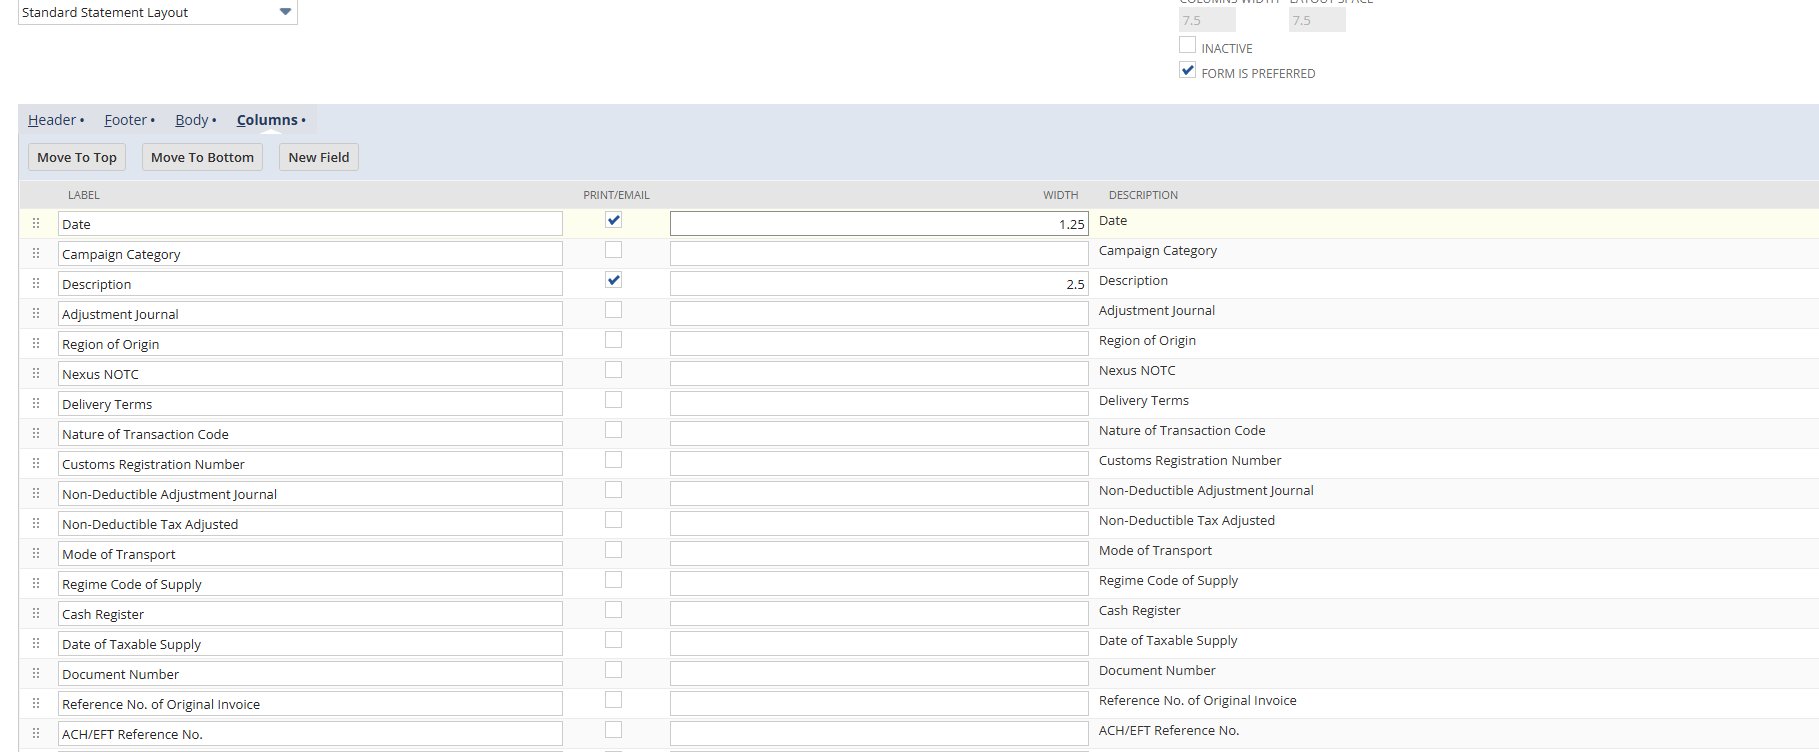Uncheck Print/Email for Date column

pos(613,220)
